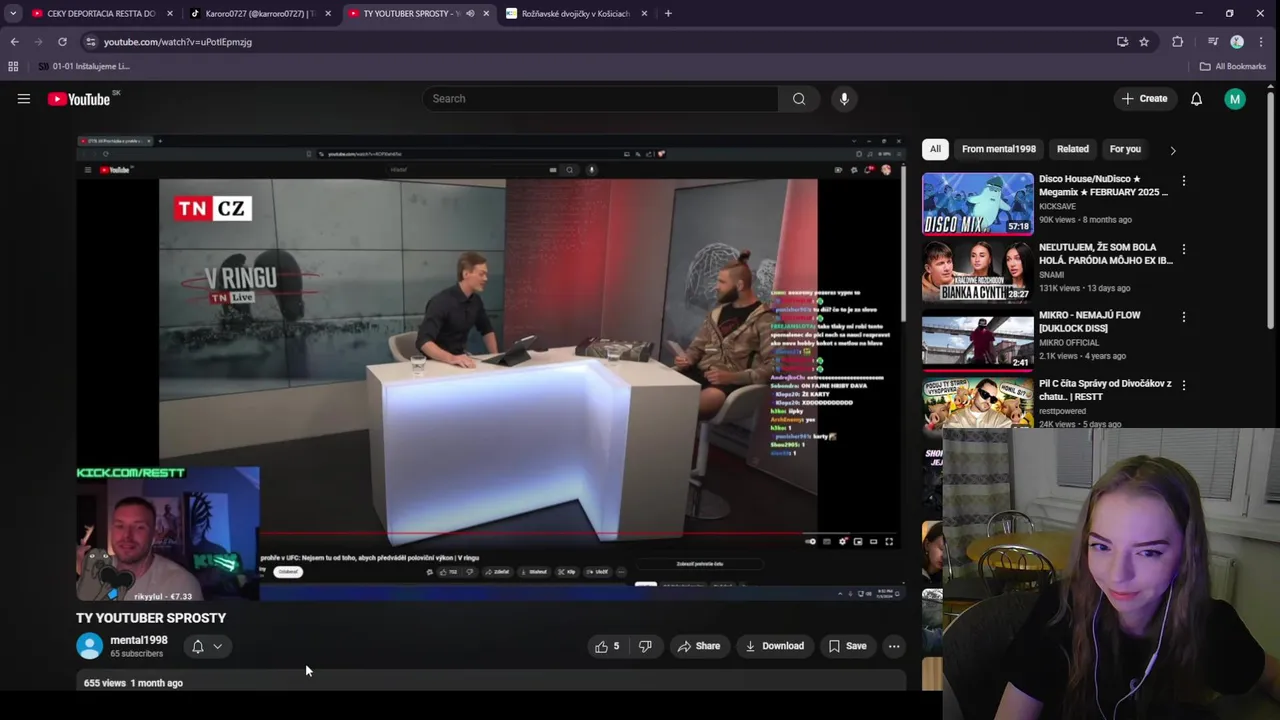Open the Bianka a Cynth video thumbnail
The height and width of the screenshot is (720, 1280).
pos(978,272)
